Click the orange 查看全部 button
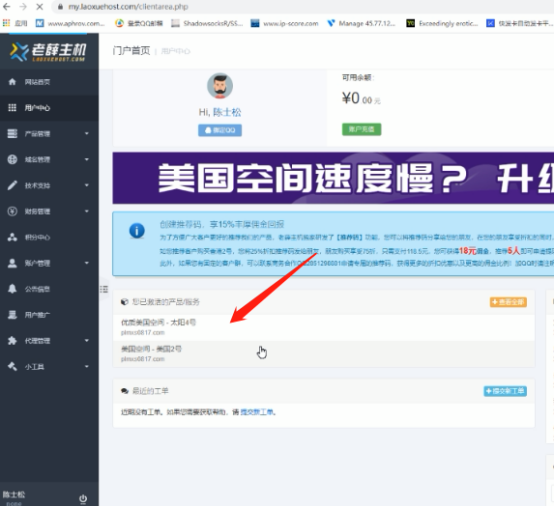 [508, 302]
